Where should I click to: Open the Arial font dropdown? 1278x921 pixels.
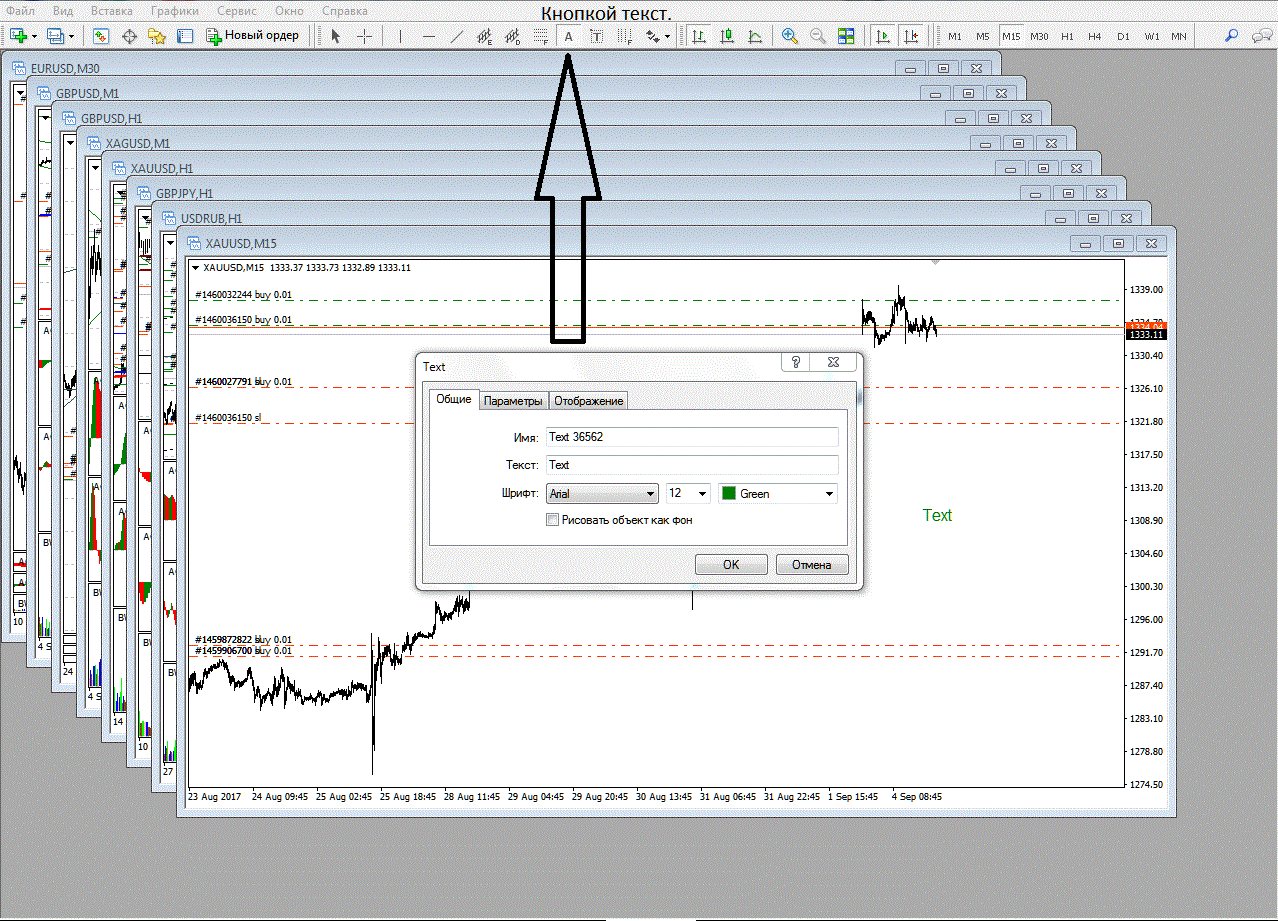pyautogui.click(x=602, y=494)
